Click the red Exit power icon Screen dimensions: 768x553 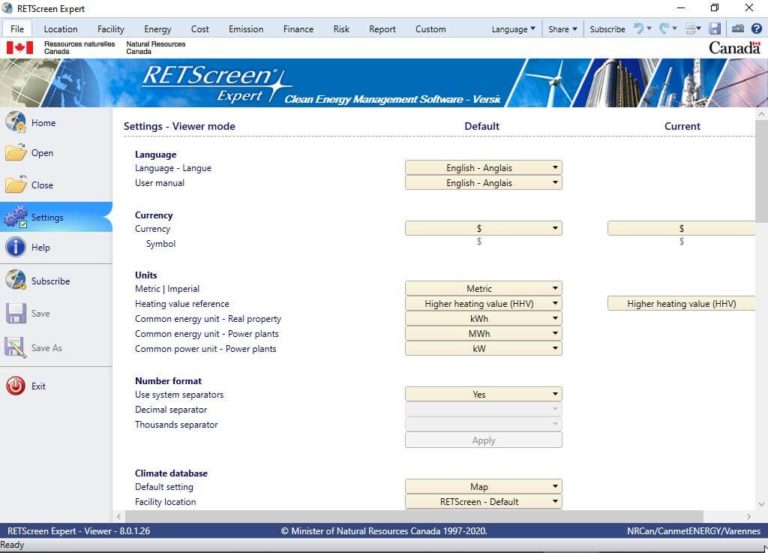coord(16,386)
